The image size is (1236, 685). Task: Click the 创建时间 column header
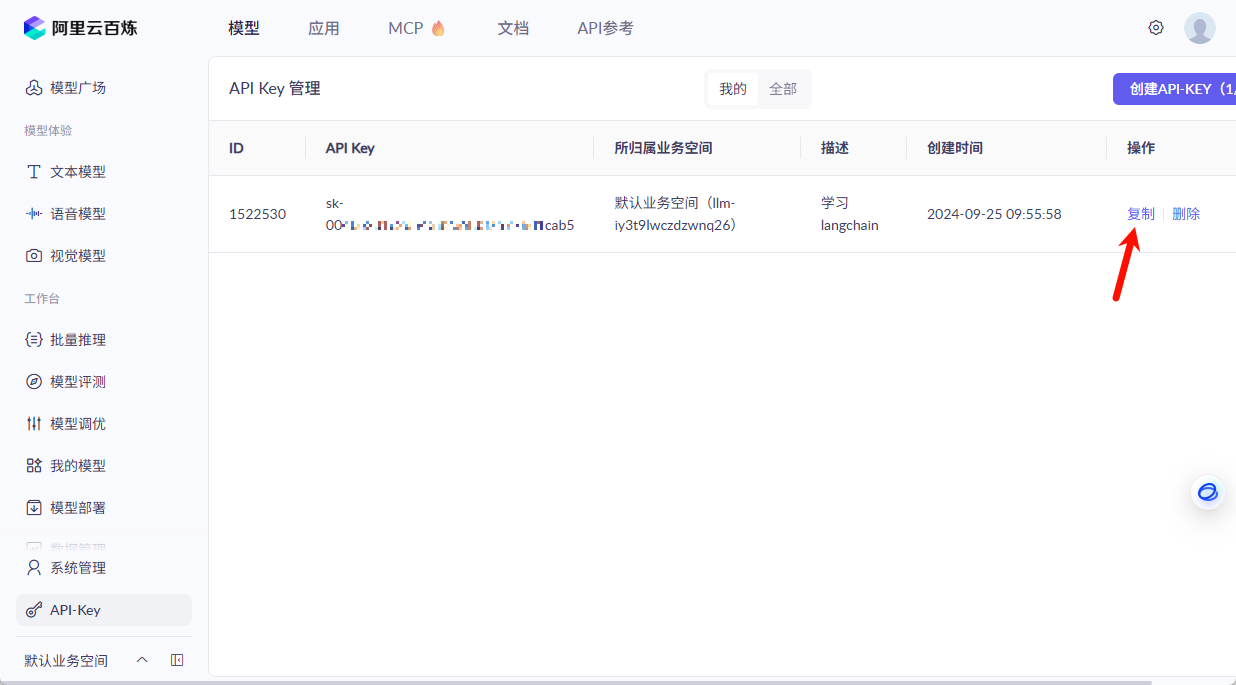point(955,148)
